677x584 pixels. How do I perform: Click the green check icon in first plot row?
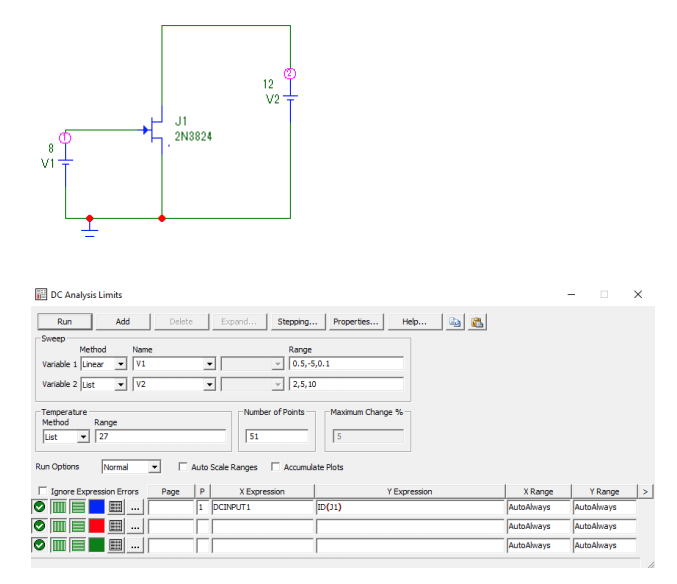pos(40,507)
